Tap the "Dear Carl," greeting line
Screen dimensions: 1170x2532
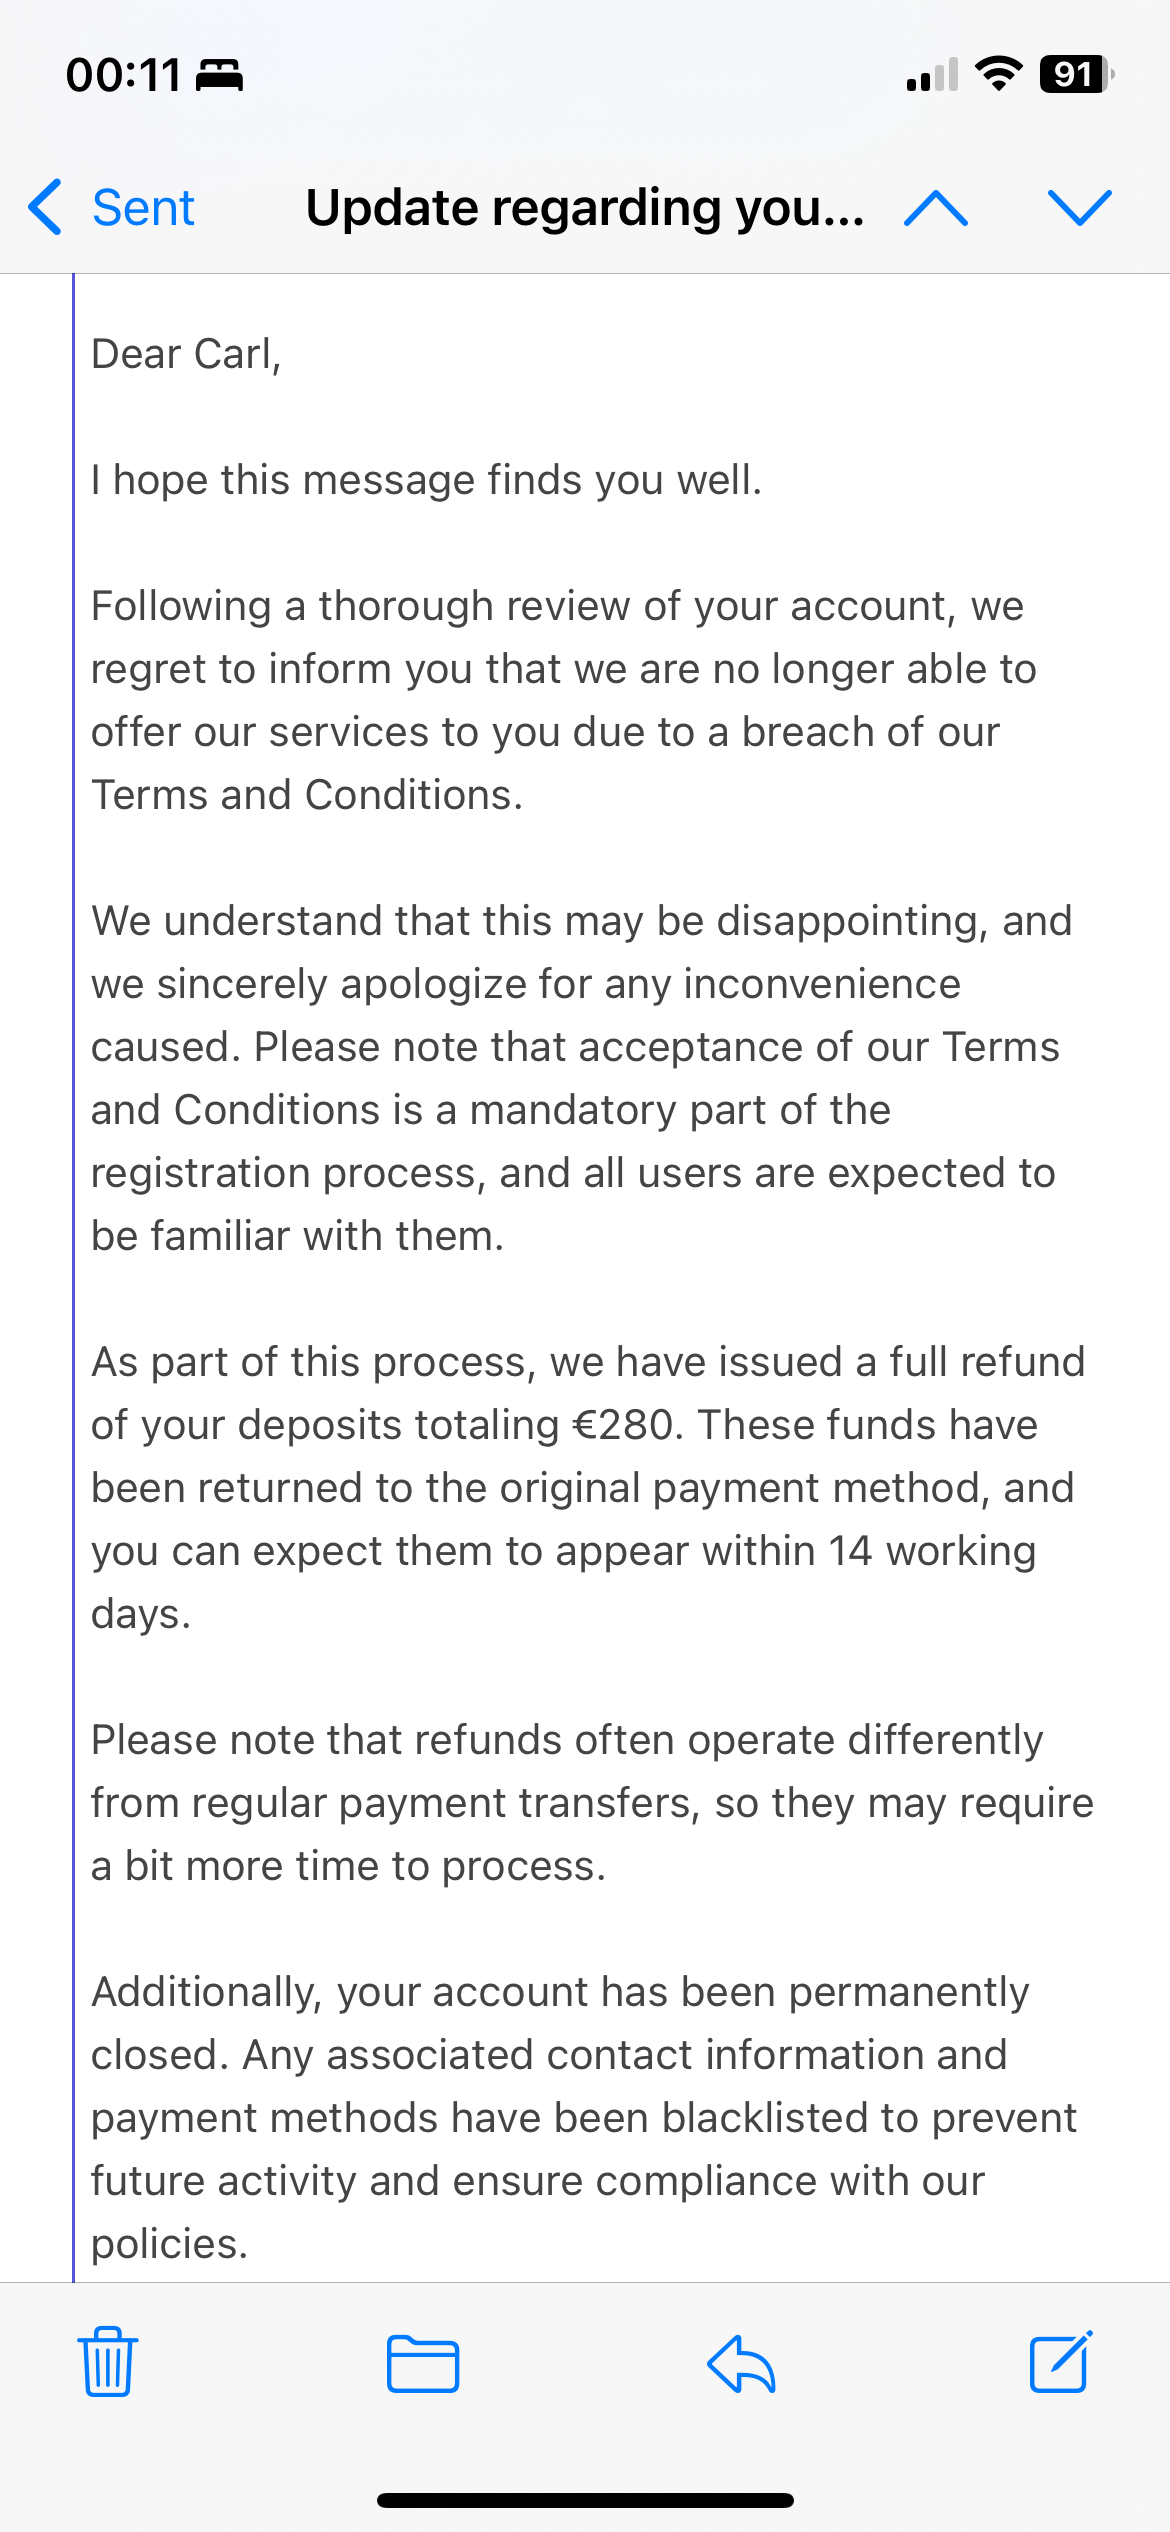coord(186,354)
